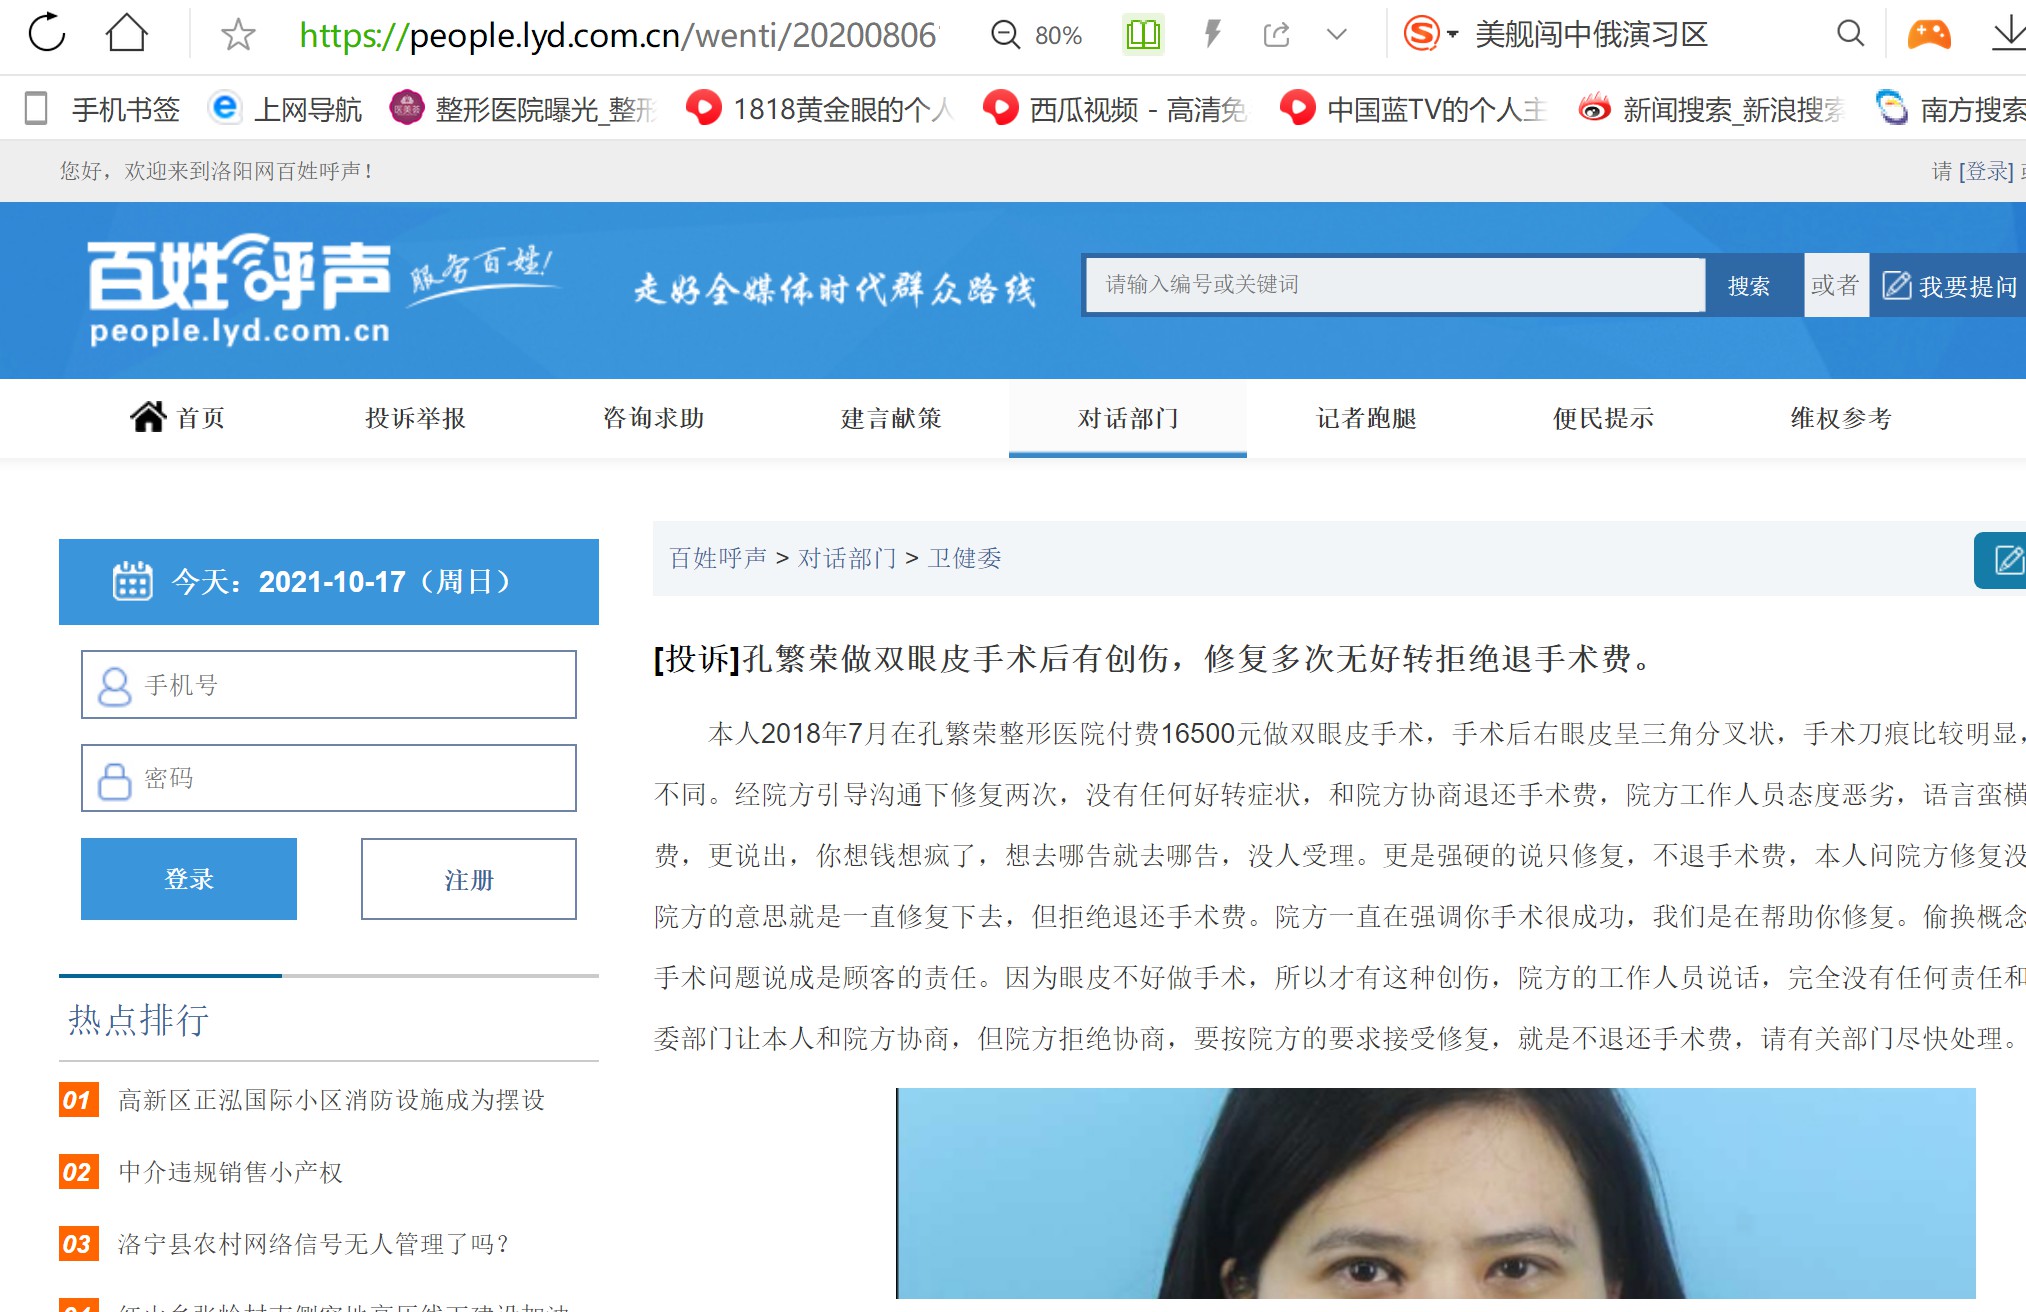Click the 注册 register button

[x=469, y=879]
